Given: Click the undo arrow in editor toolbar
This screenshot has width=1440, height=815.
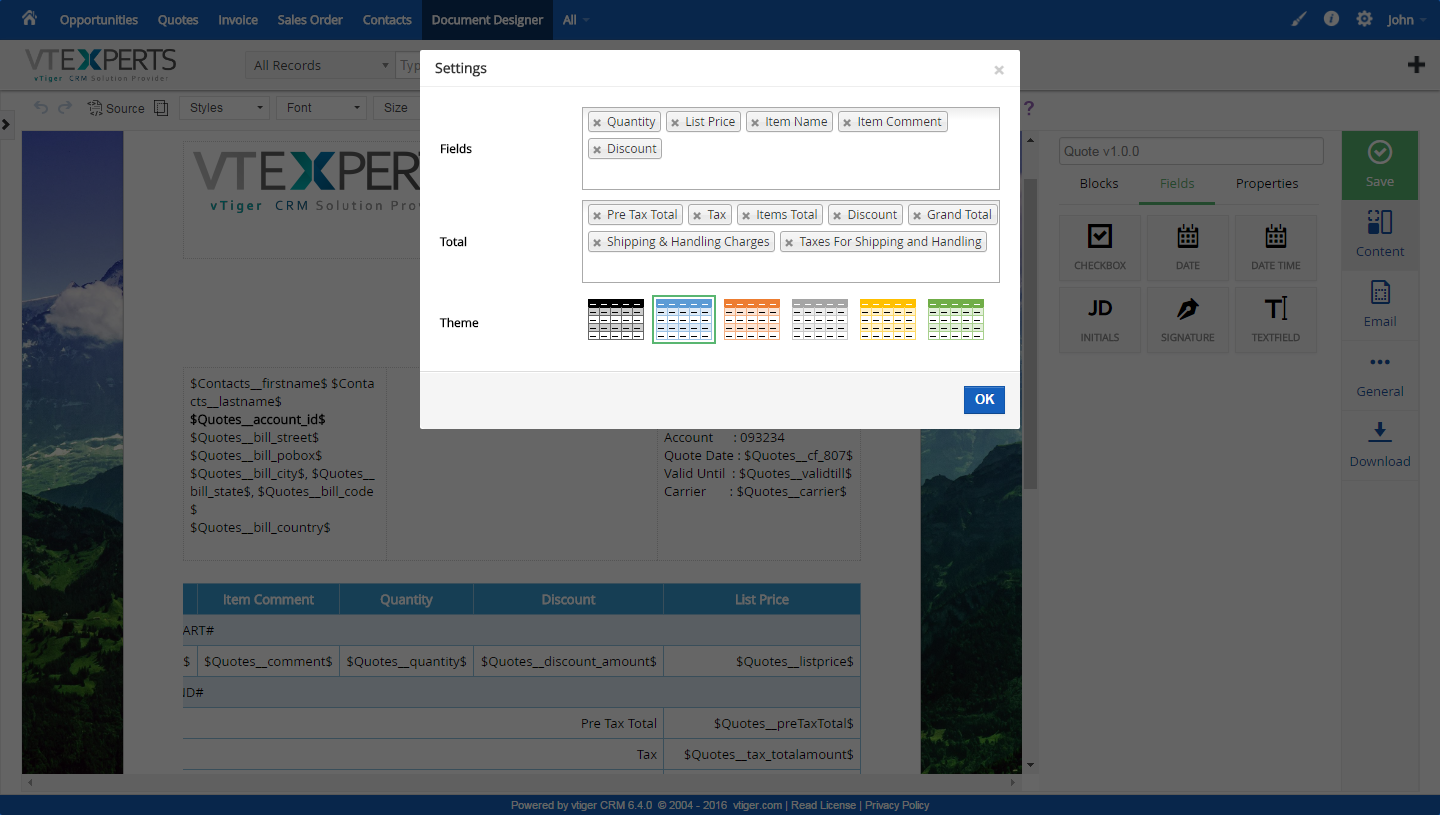Looking at the screenshot, I should [x=41, y=107].
